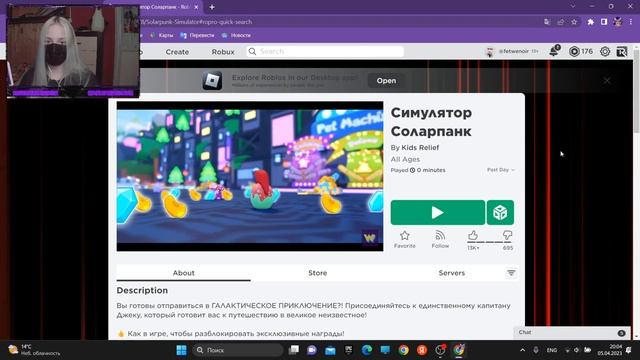Open the Карты bookmark

point(162,36)
